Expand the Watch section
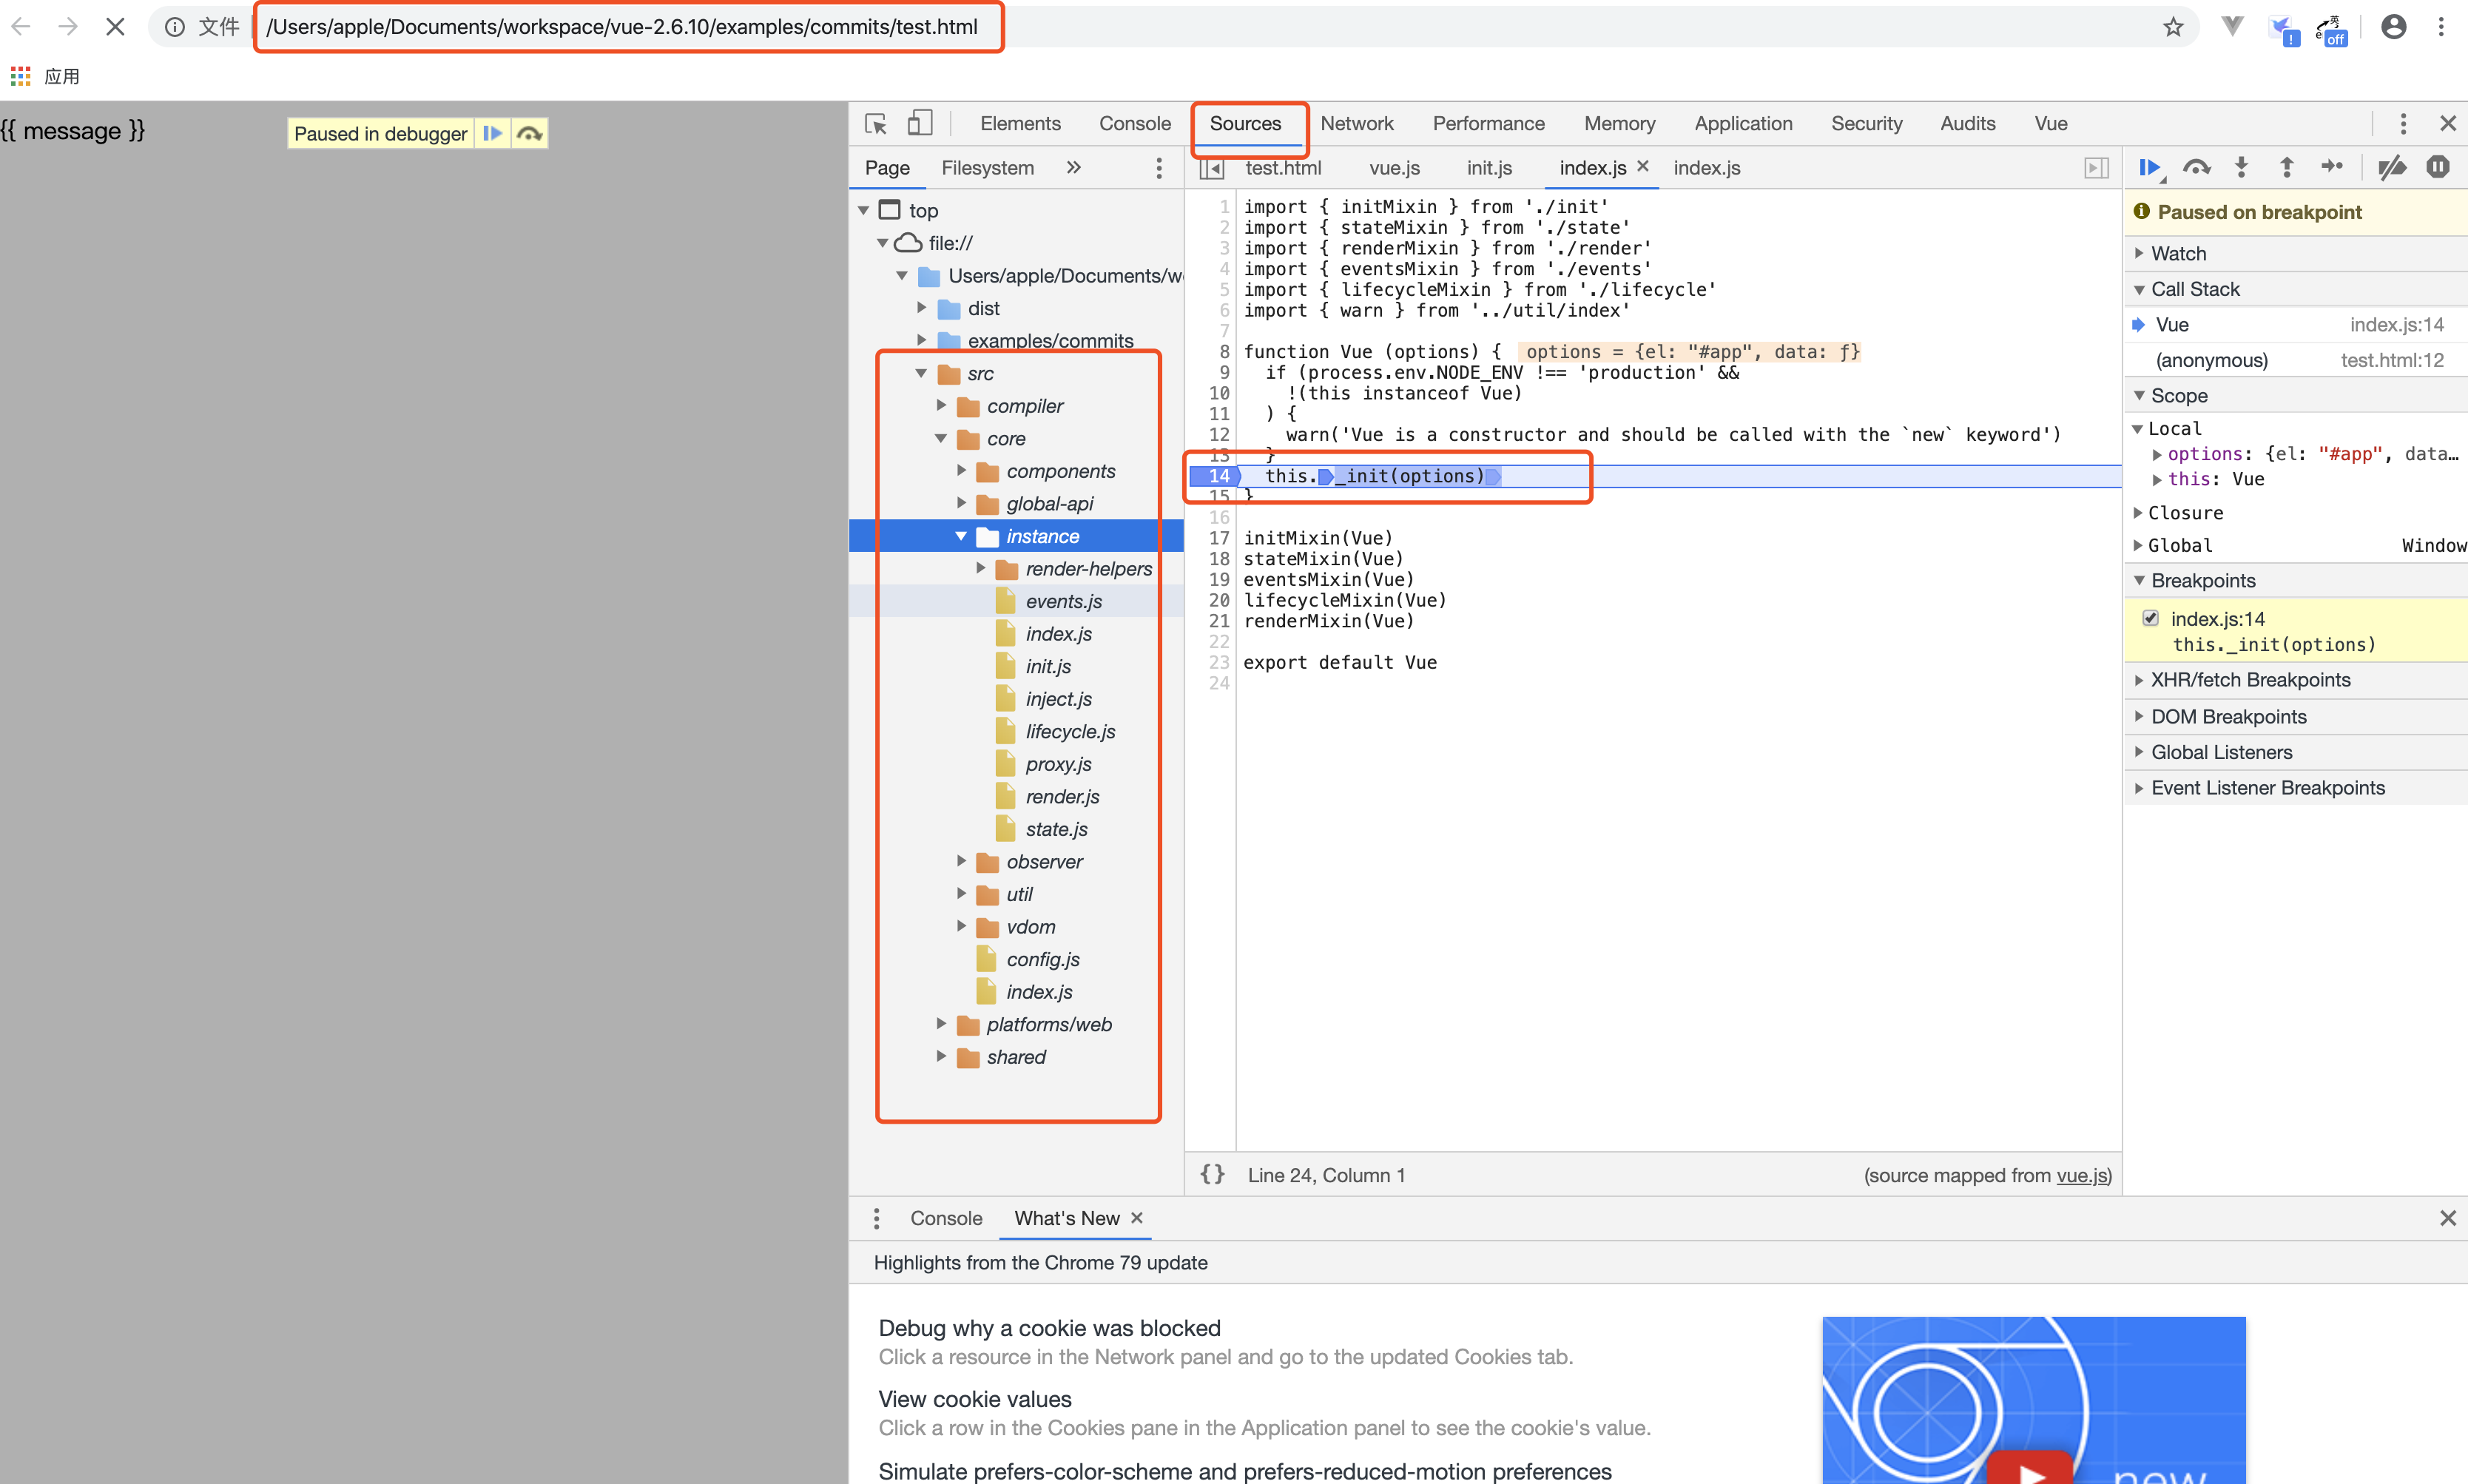 pos(2178,253)
